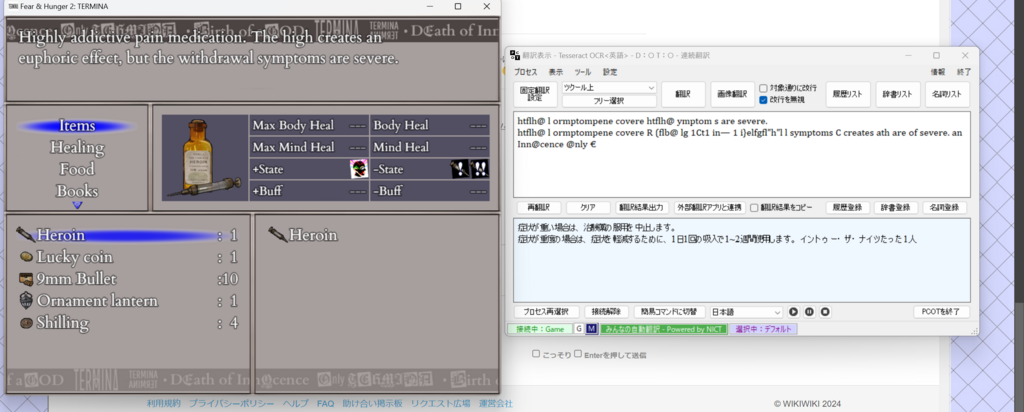Viewport: 1024px width, 412px height.
Task: Open the 日本語 language dropdown
Action: point(746,312)
